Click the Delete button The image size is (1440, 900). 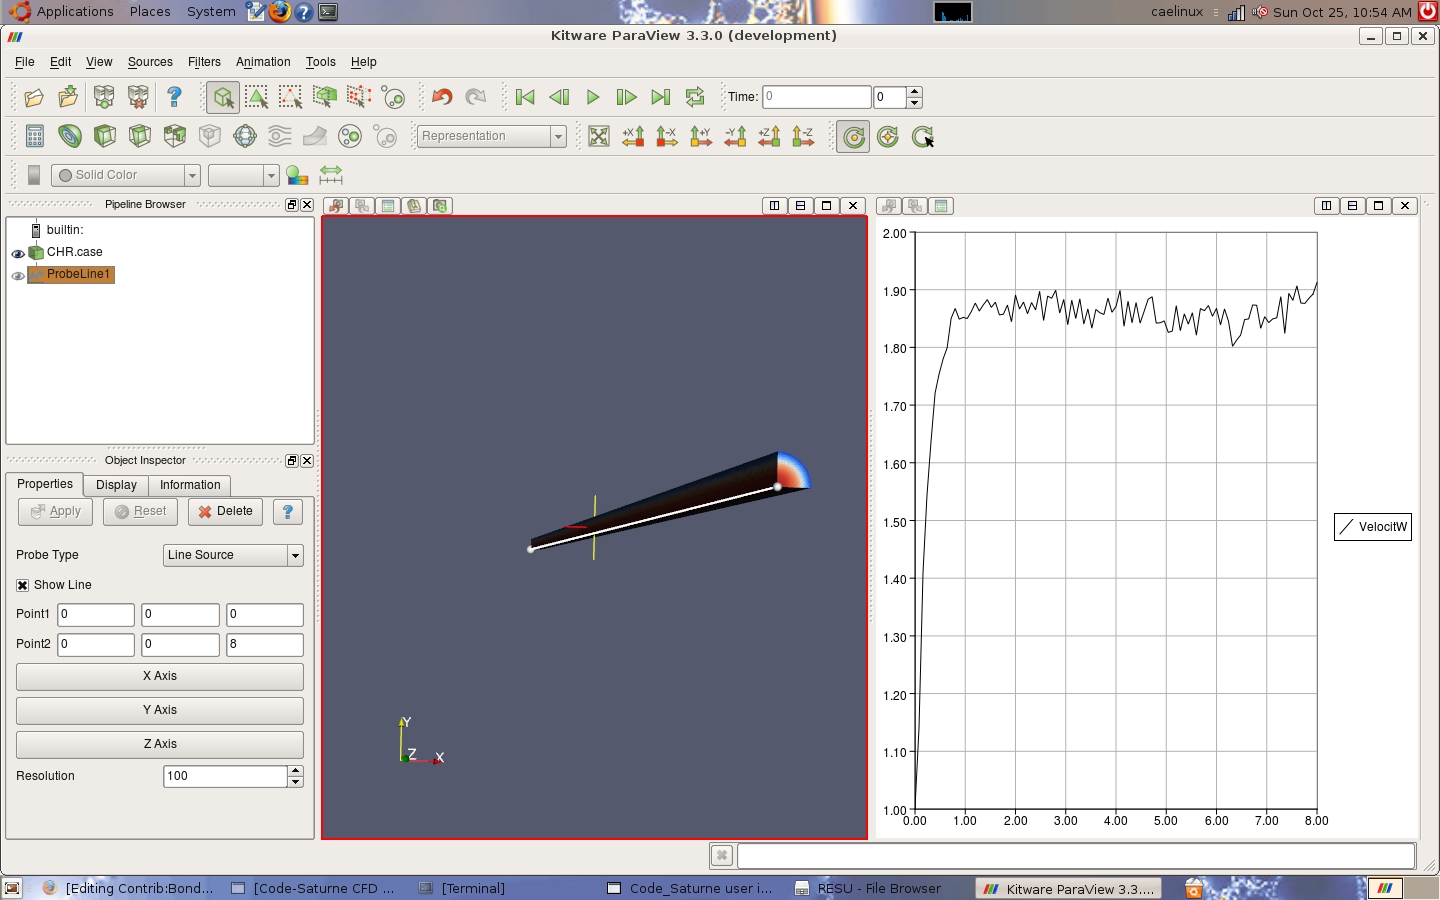pos(225,512)
